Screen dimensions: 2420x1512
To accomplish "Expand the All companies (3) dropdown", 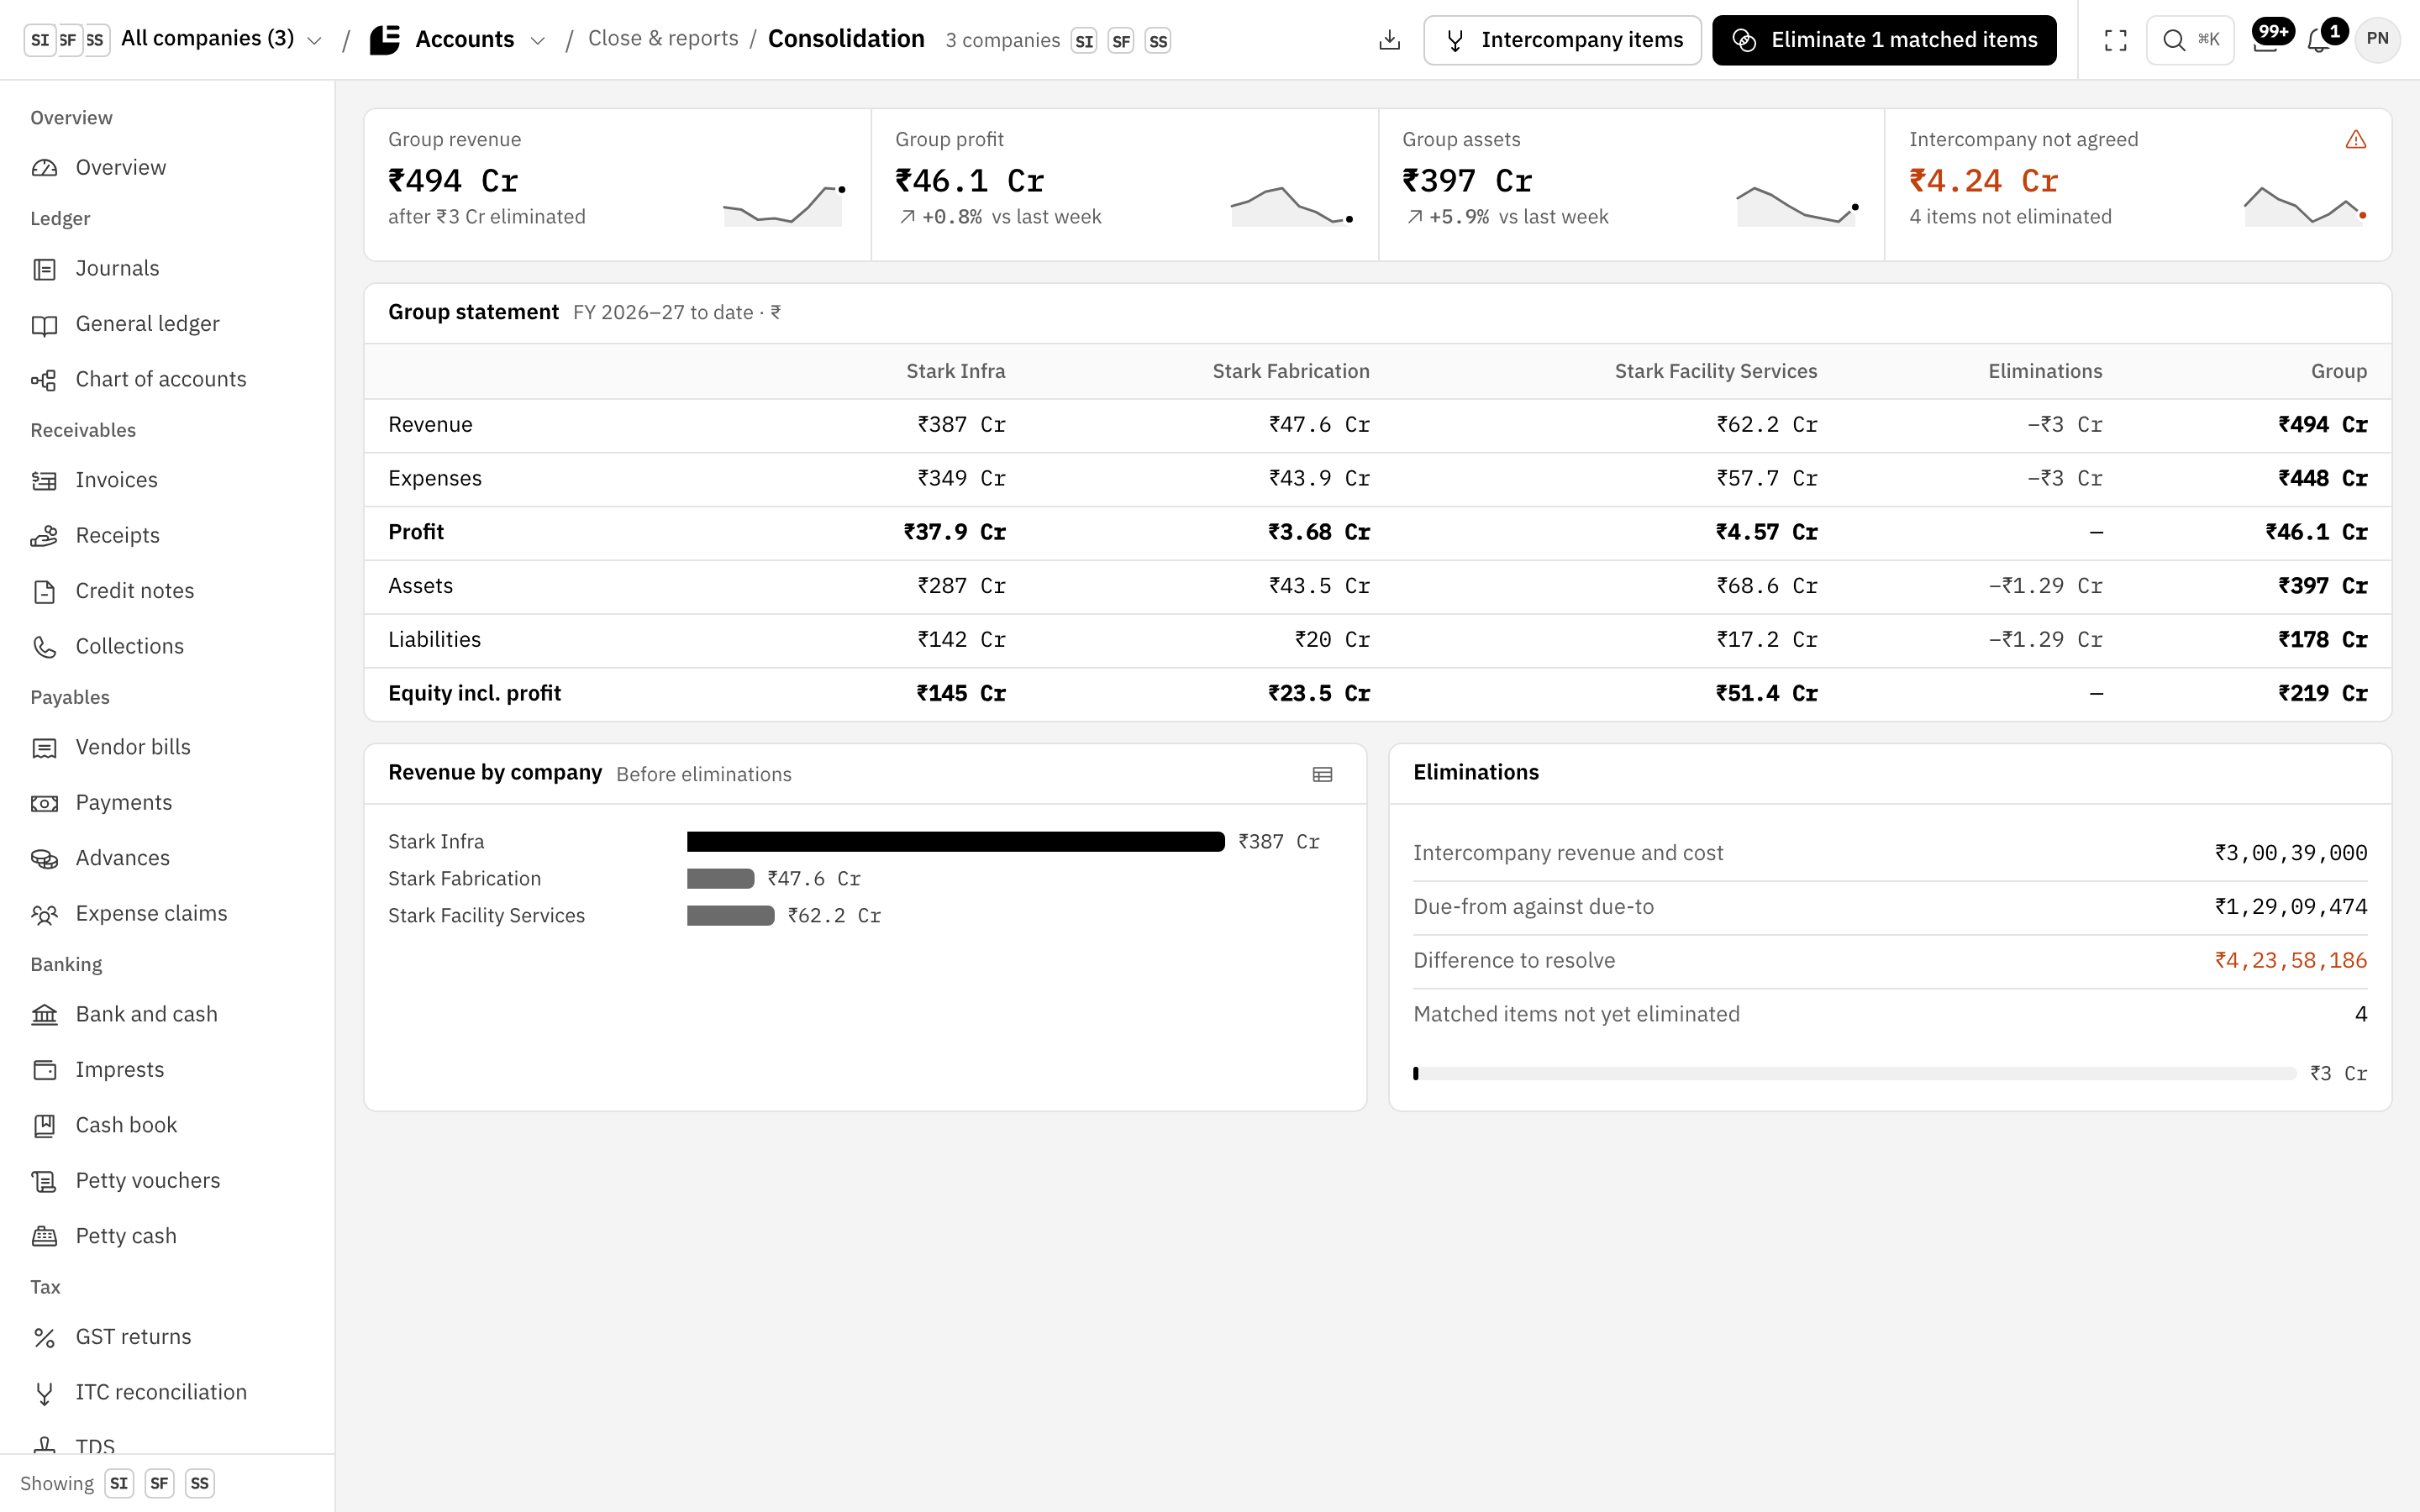I will [175, 40].
